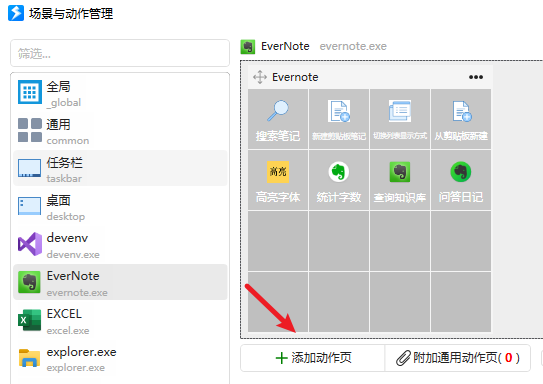
Task: Open the three-dot menu of Evernote page
Action: pos(476,77)
